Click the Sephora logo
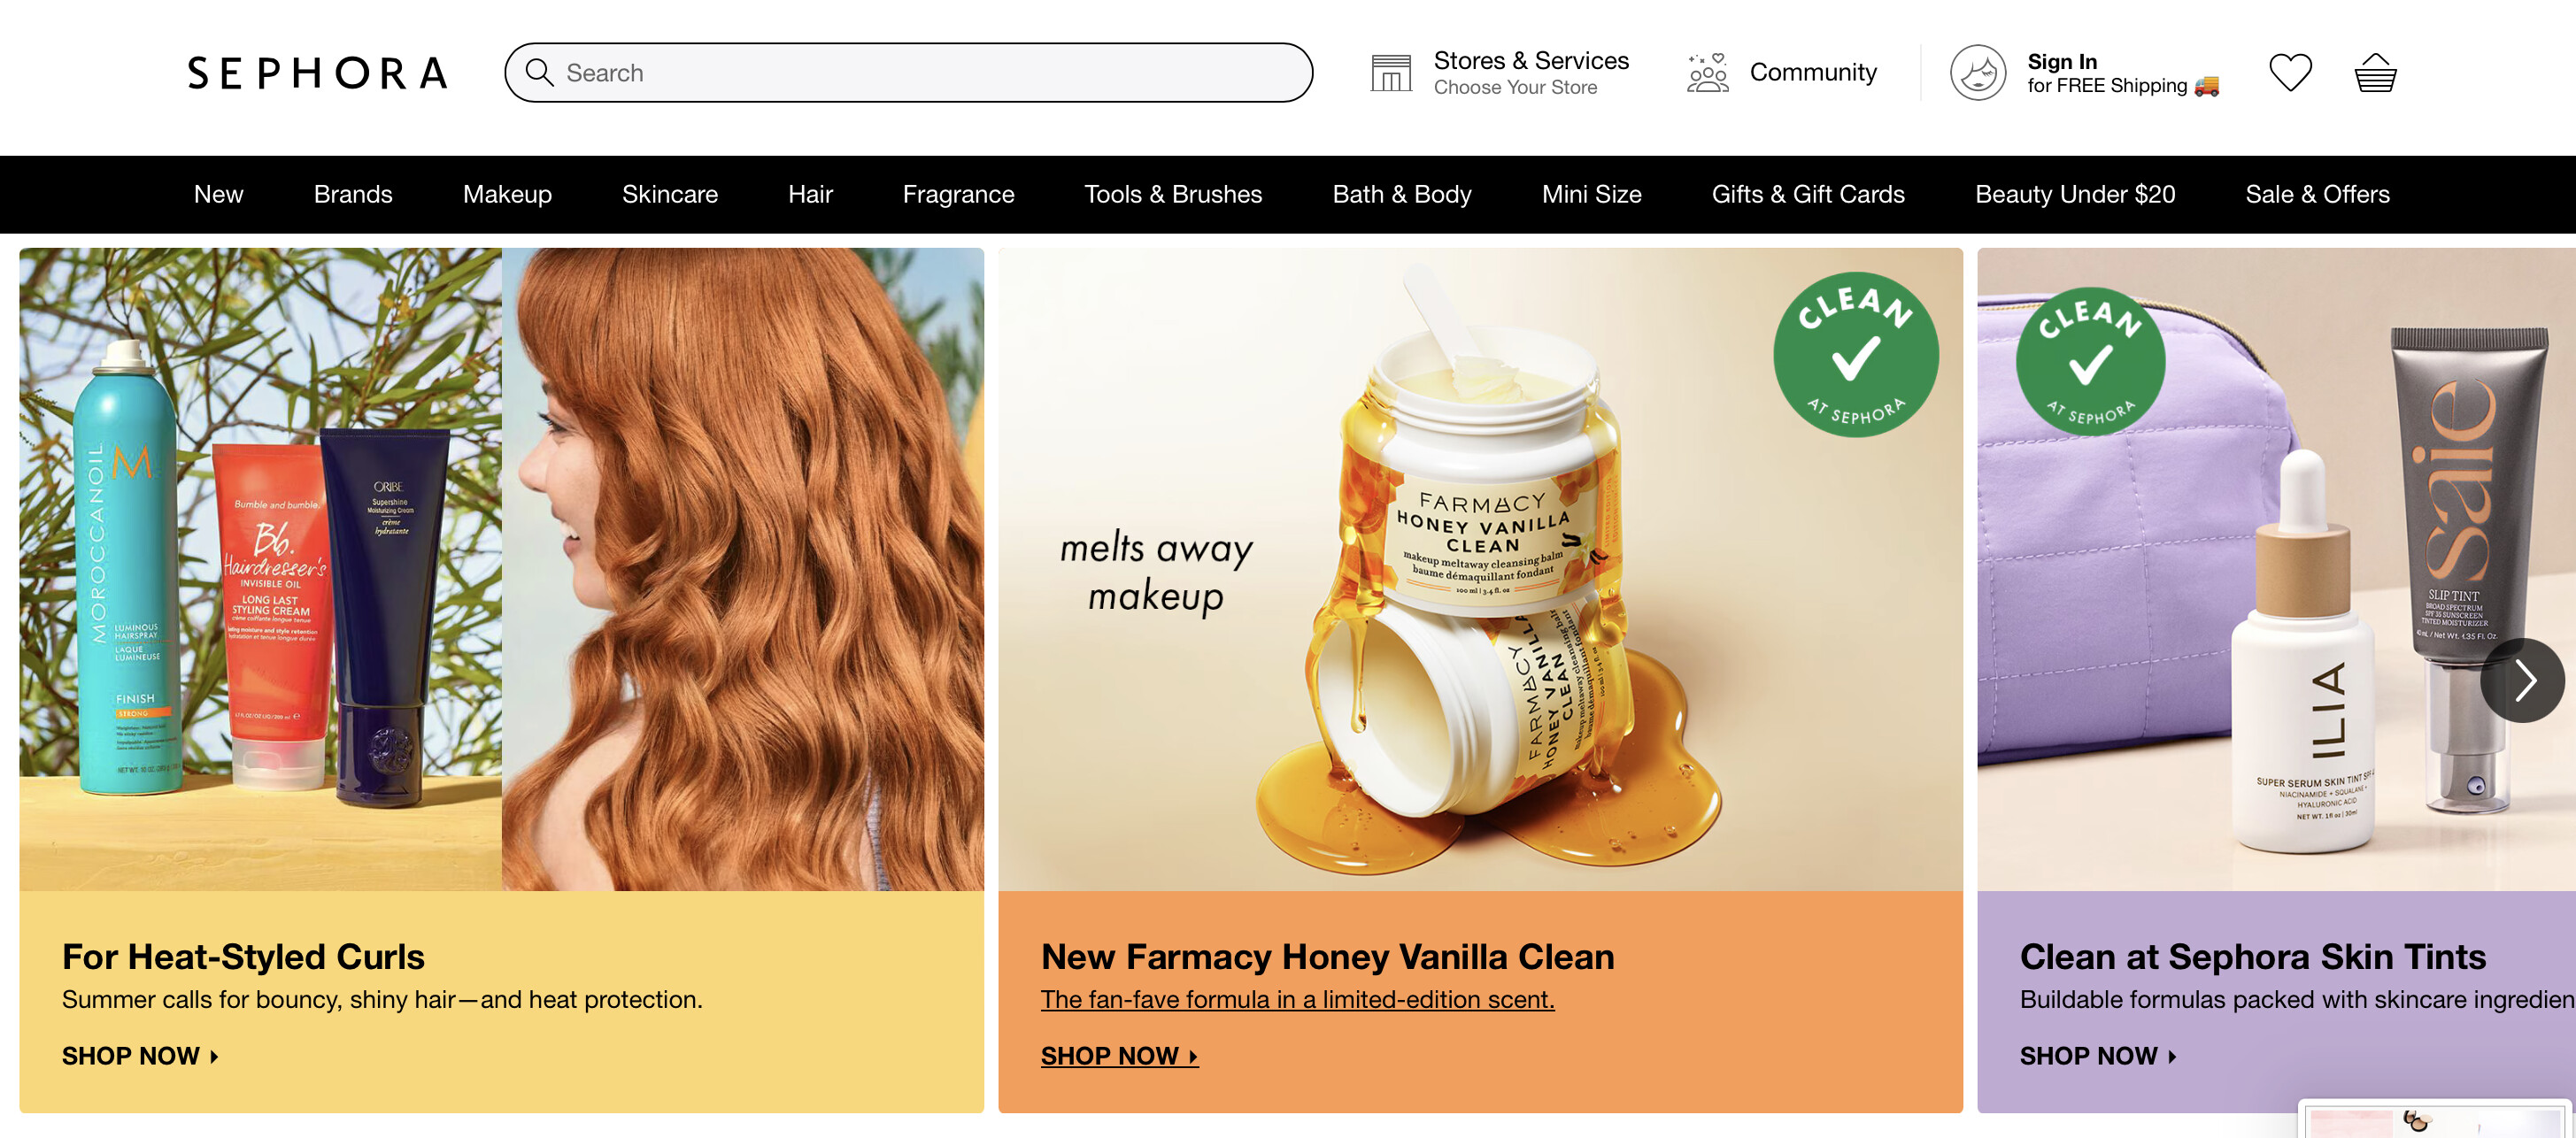Screen dimensions: 2576x1138 (318, 73)
